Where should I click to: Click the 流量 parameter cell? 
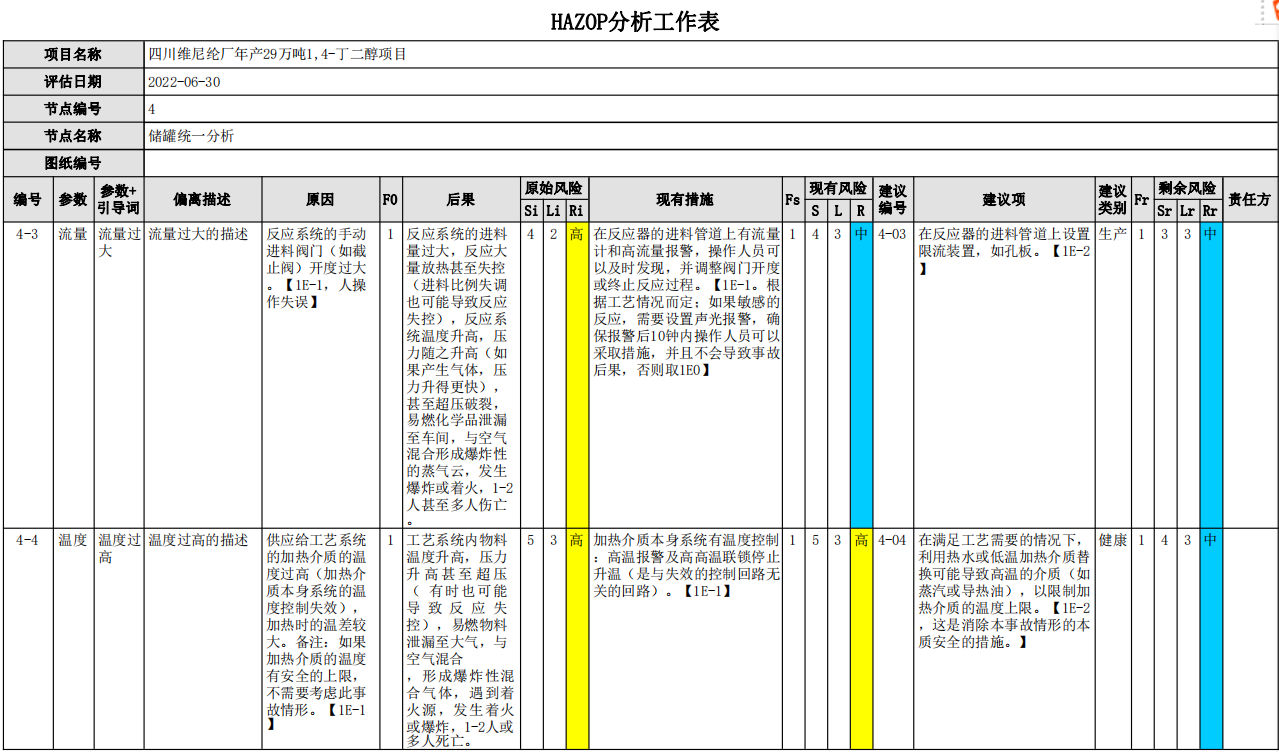(x=73, y=375)
